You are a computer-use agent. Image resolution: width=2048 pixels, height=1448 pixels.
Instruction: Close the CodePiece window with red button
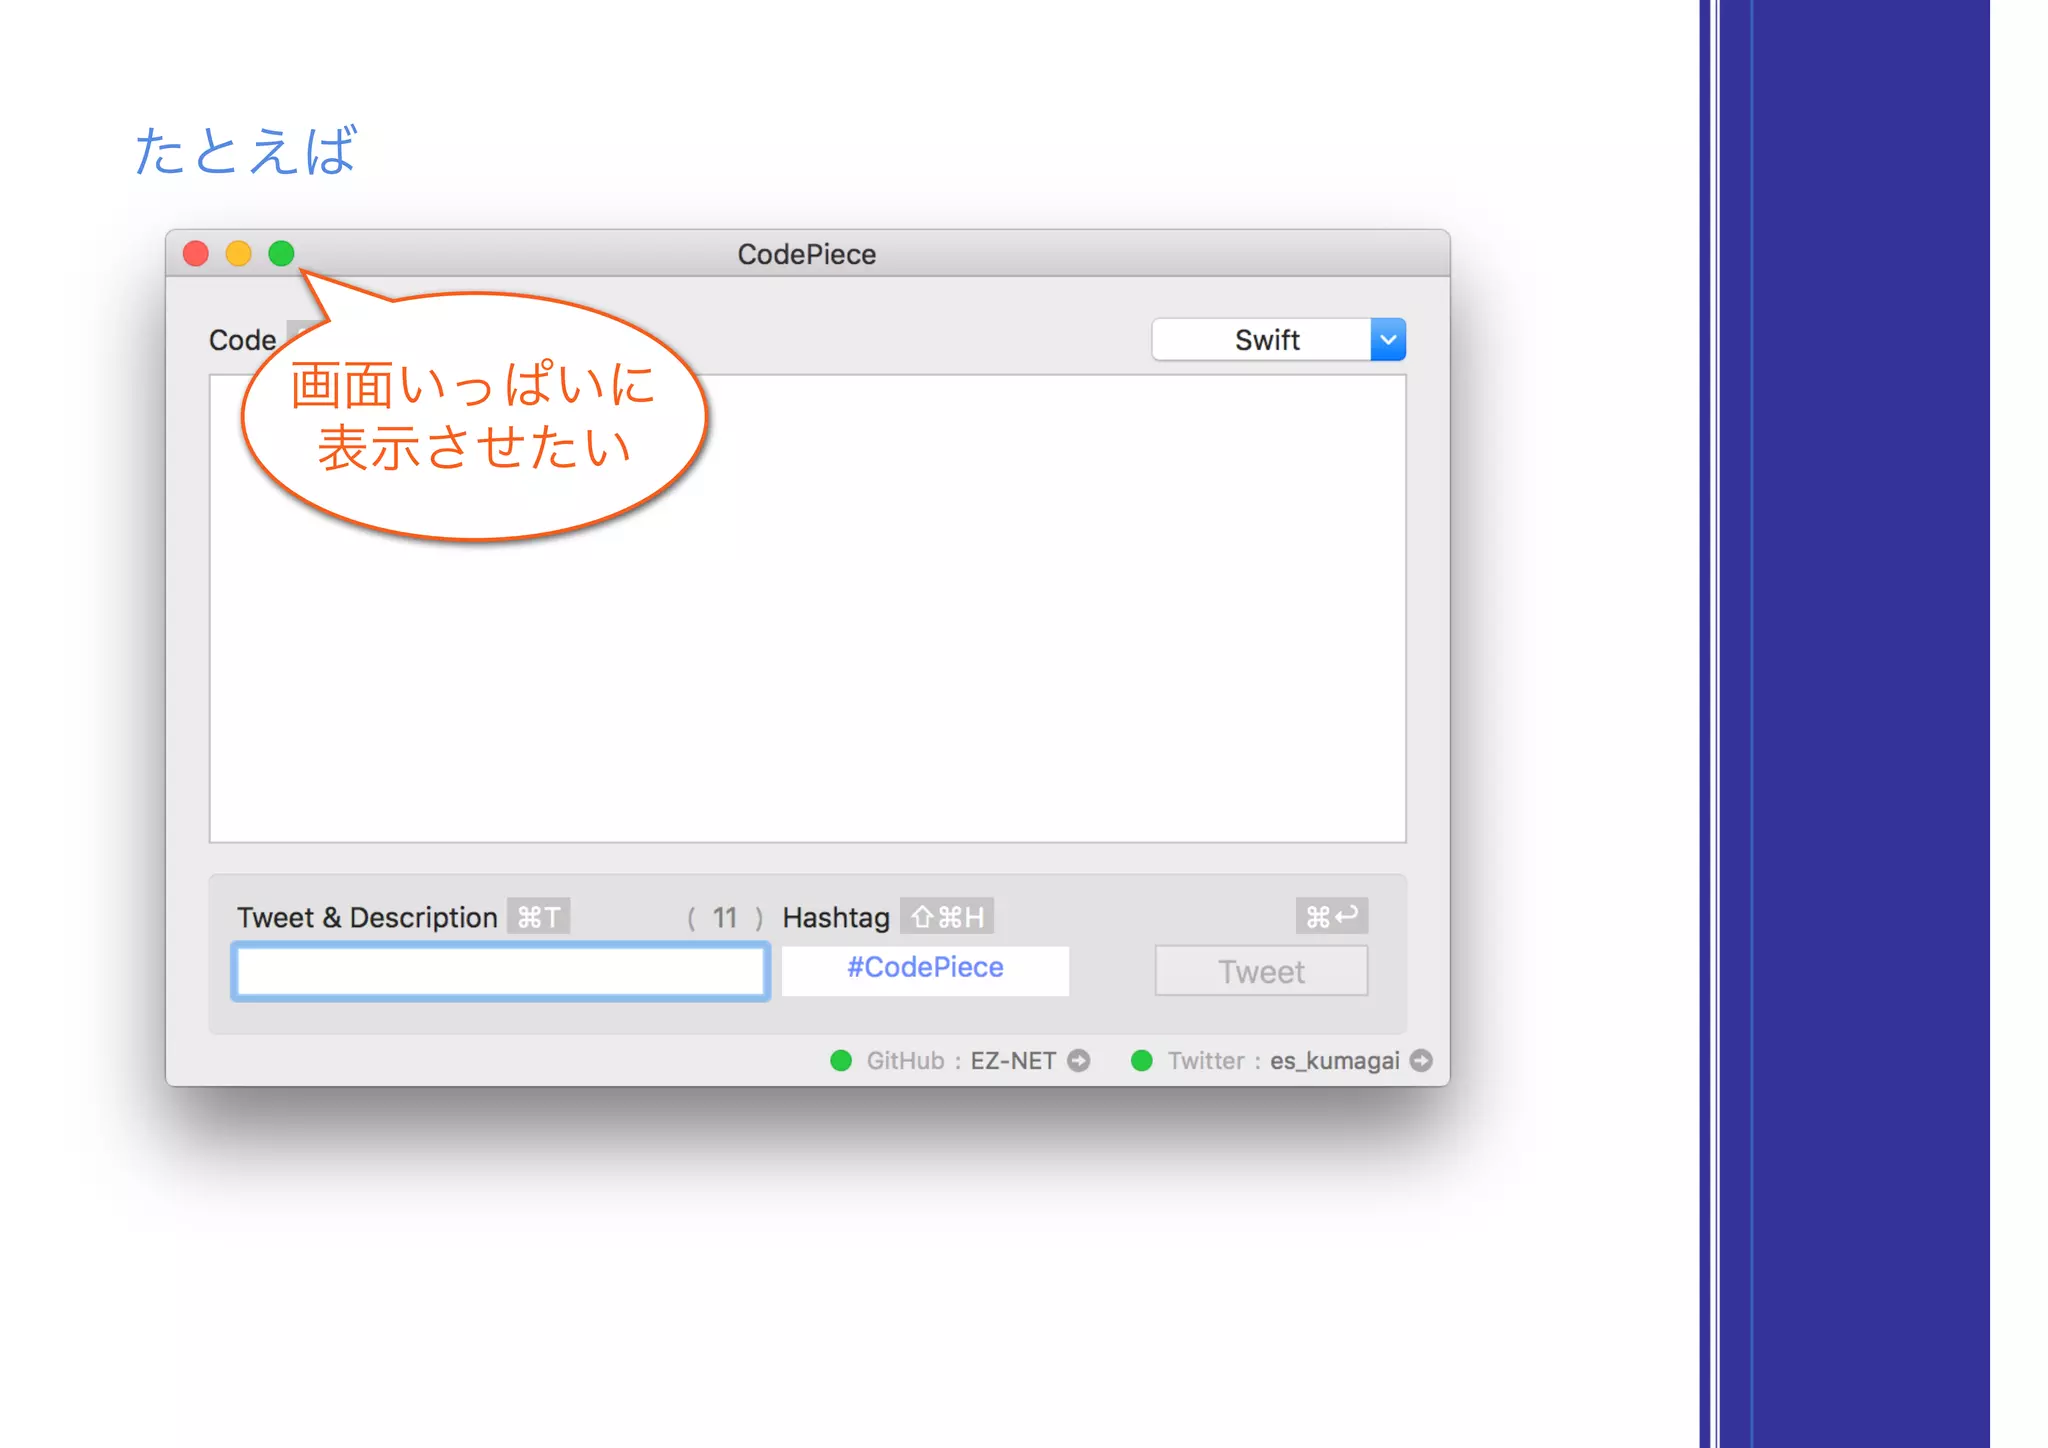[196, 254]
